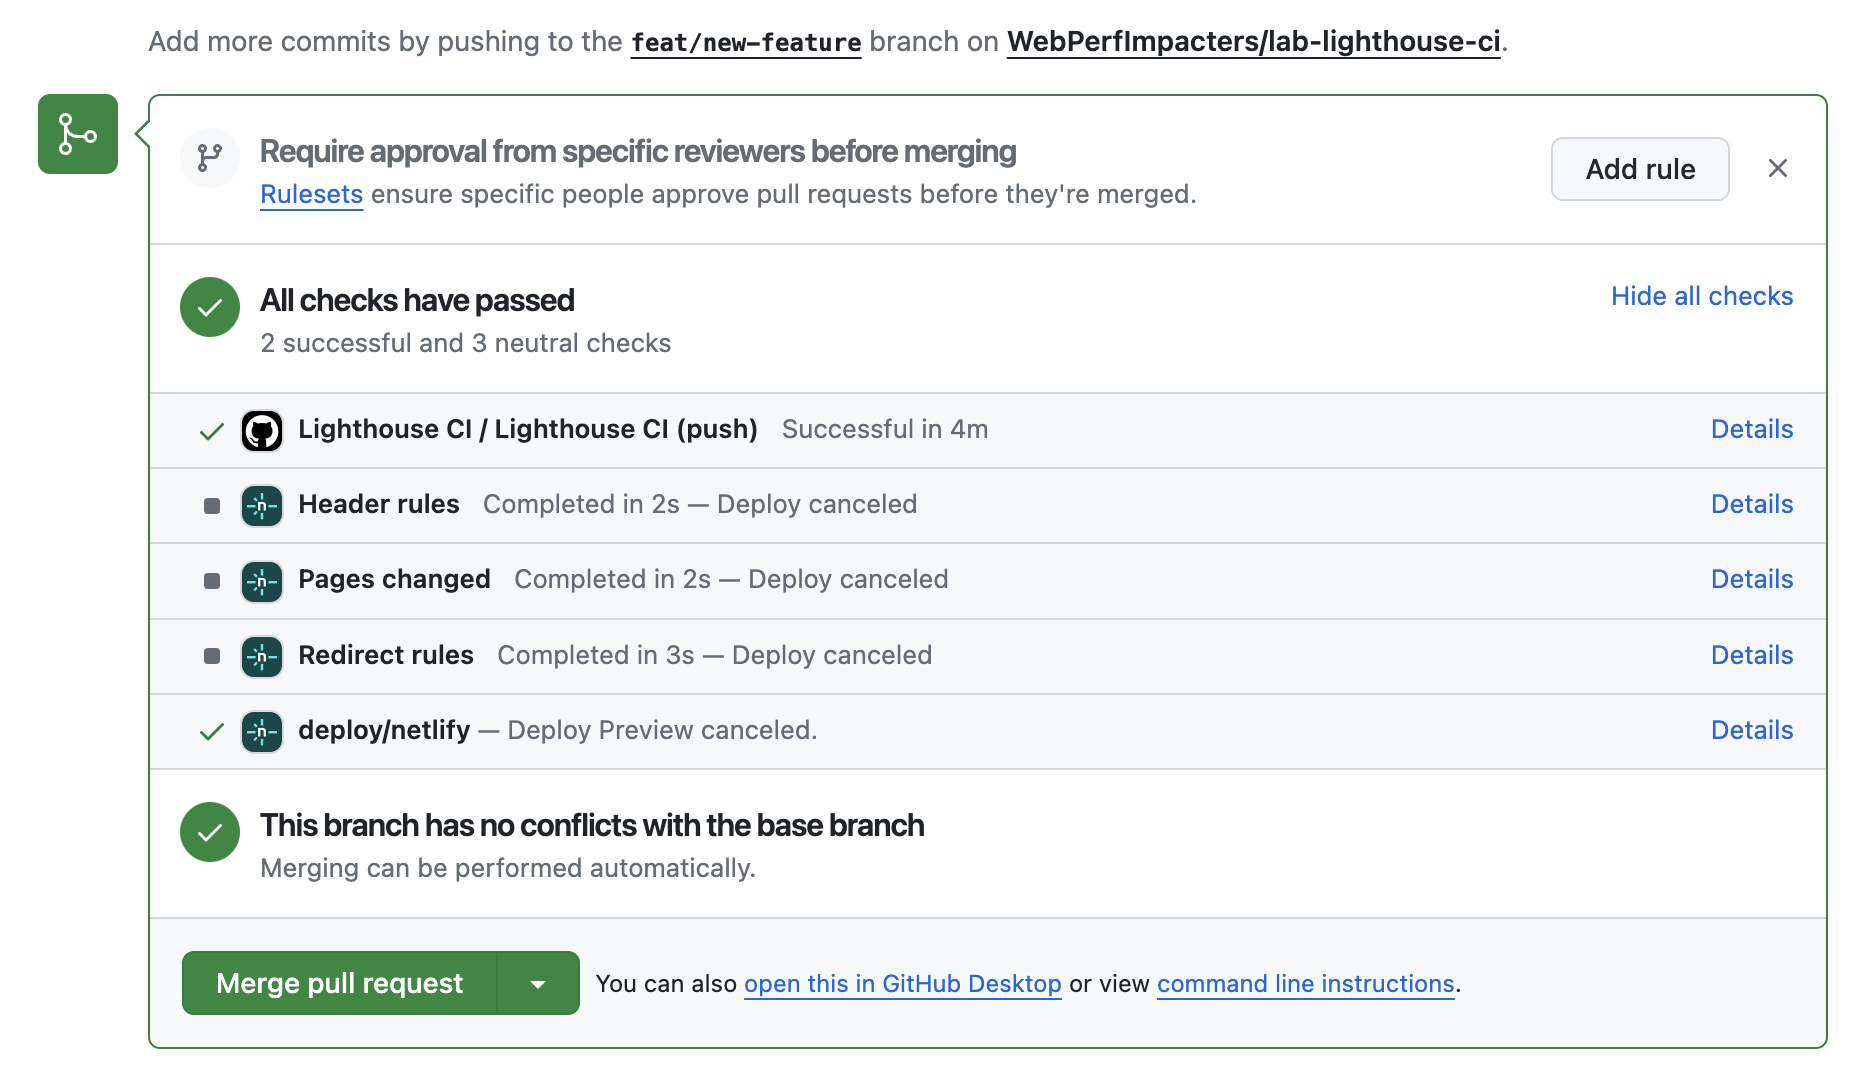Click the green check for all checks passed

[210, 307]
